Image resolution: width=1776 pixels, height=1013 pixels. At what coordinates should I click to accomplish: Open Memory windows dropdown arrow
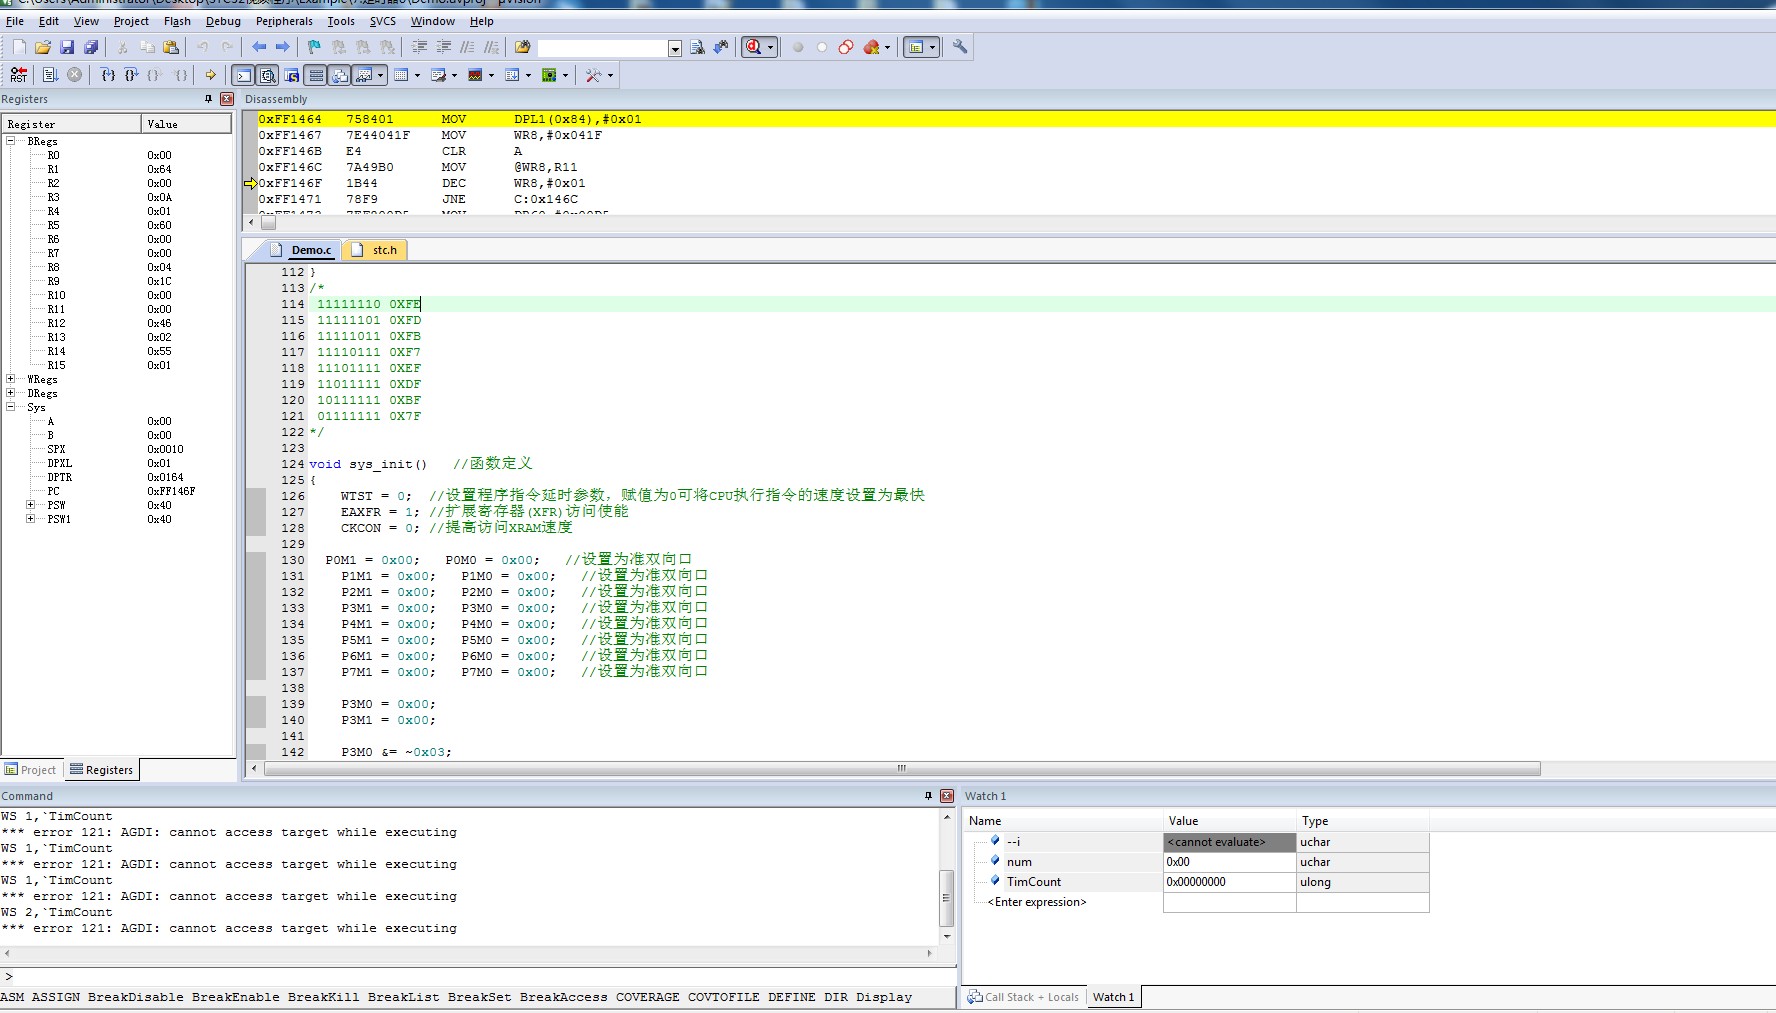pyautogui.click(x=417, y=75)
